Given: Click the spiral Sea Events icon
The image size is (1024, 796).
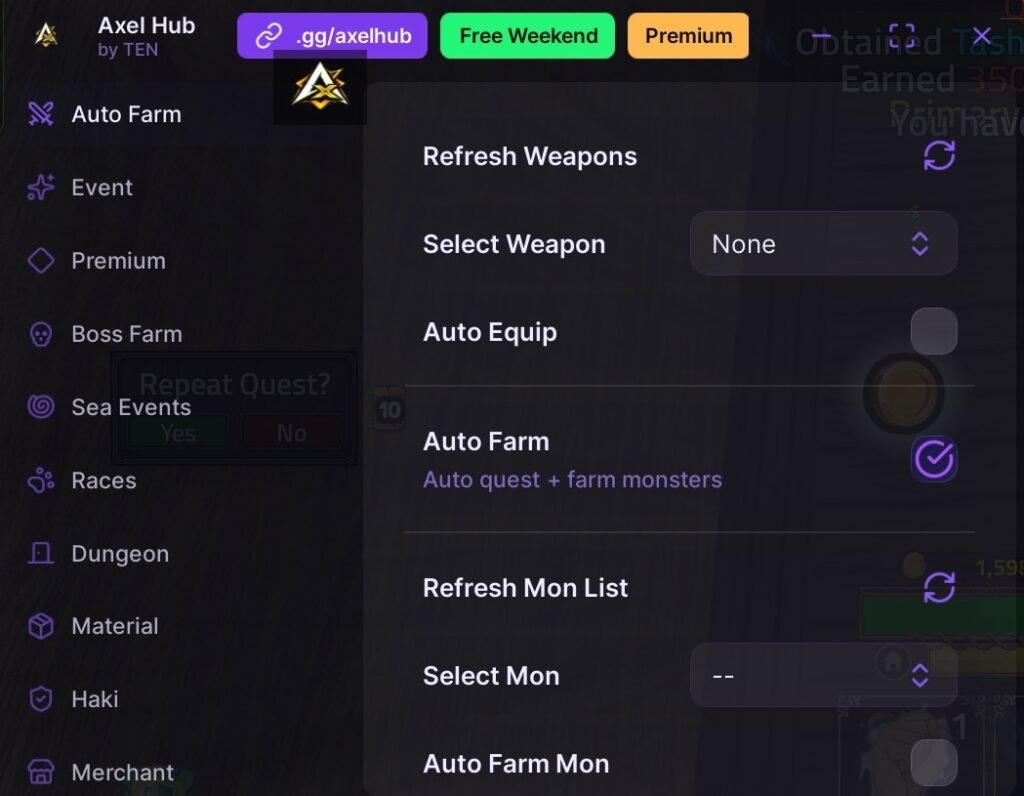Looking at the screenshot, I should pyautogui.click(x=41, y=407).
